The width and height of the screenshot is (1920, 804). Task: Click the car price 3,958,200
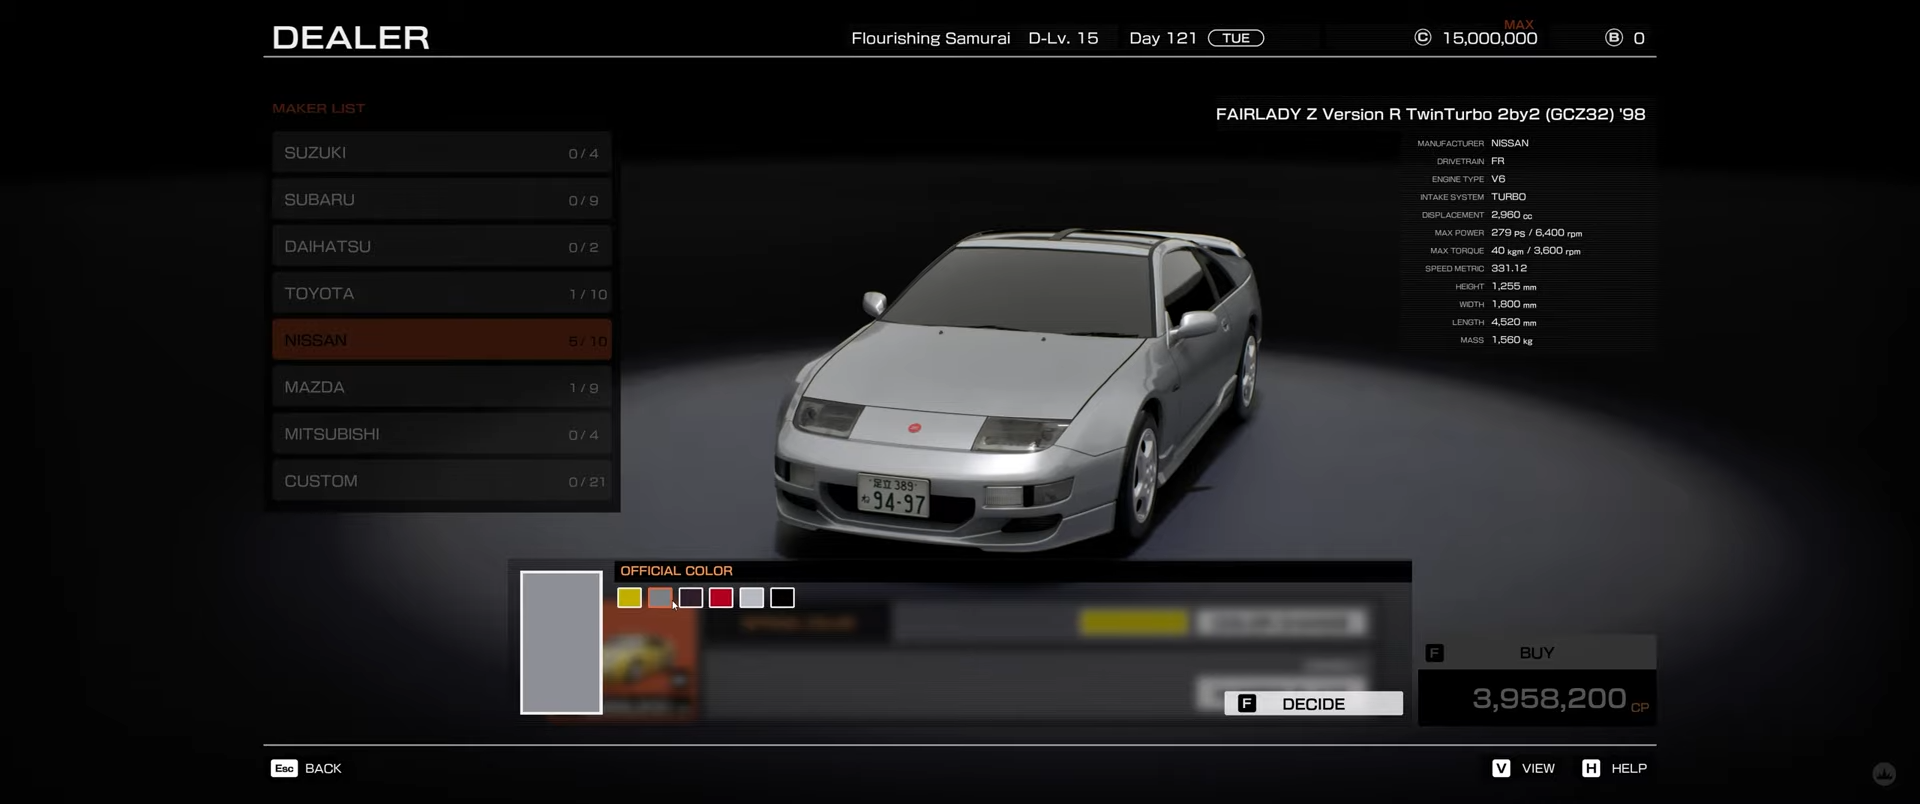click(x=1549, y=698)
